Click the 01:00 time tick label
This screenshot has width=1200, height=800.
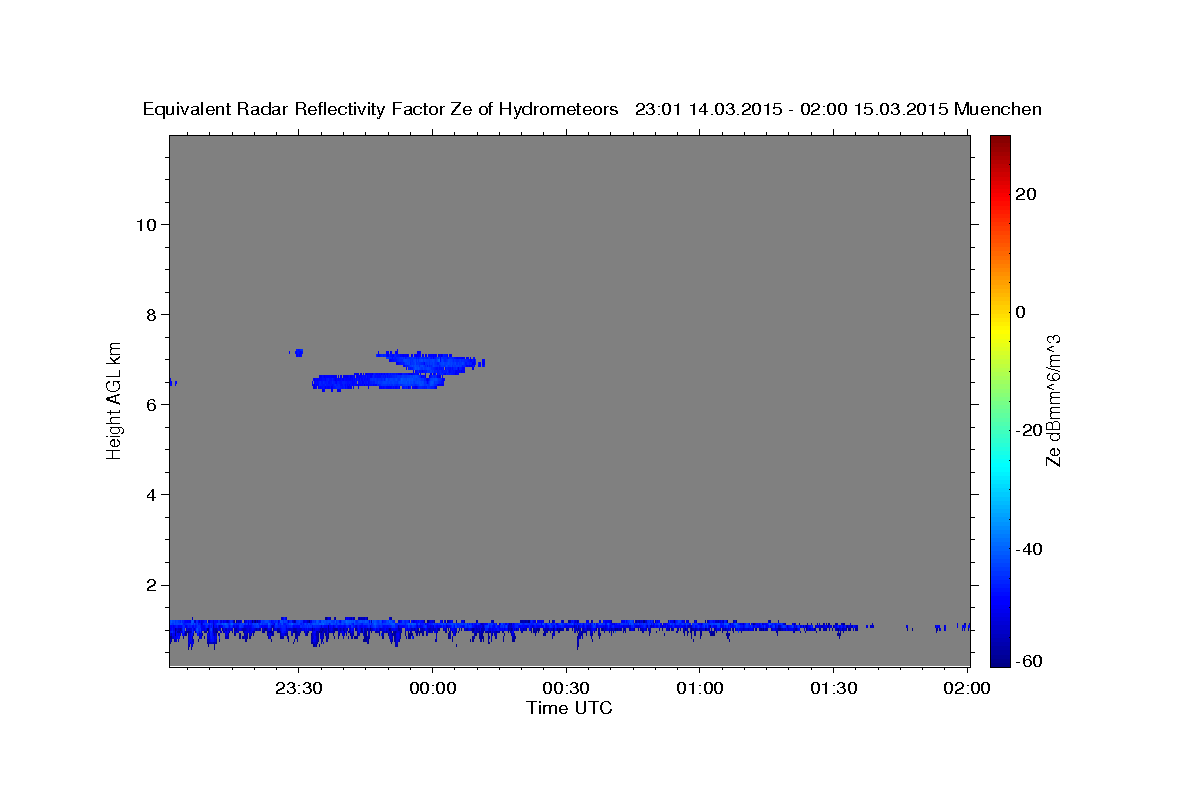pos(700,688)
